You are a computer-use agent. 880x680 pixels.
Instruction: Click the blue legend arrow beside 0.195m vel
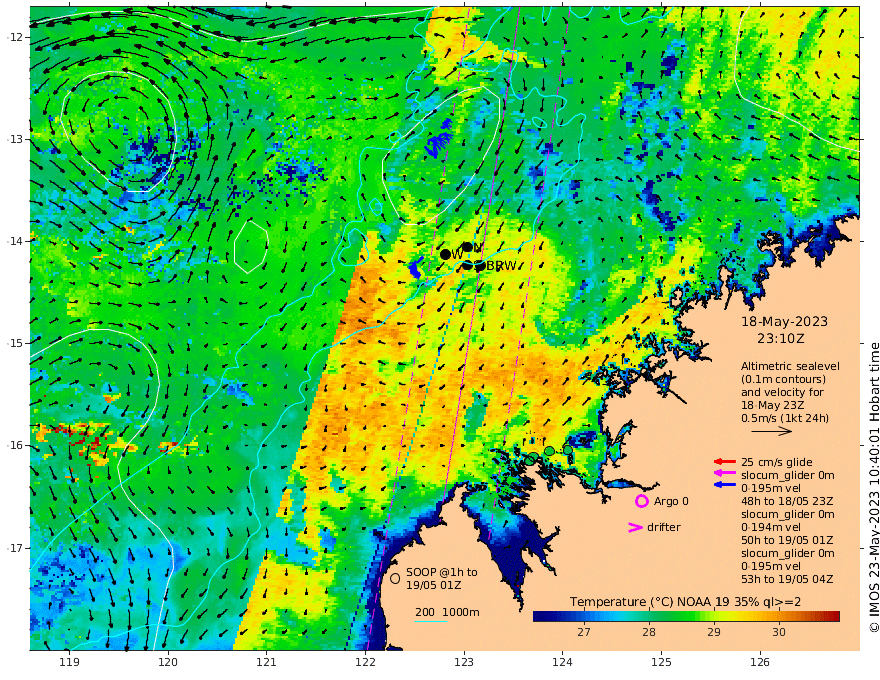pyautogui.click(x=725, y=484)
